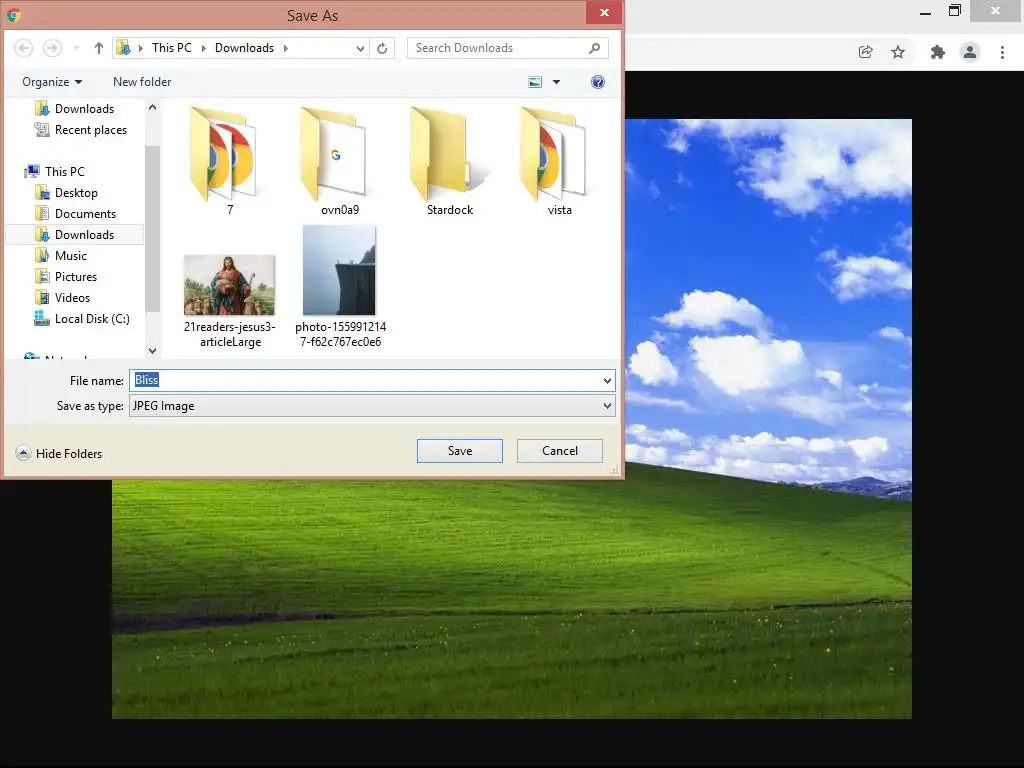Open the Help icon

point(598,82)
